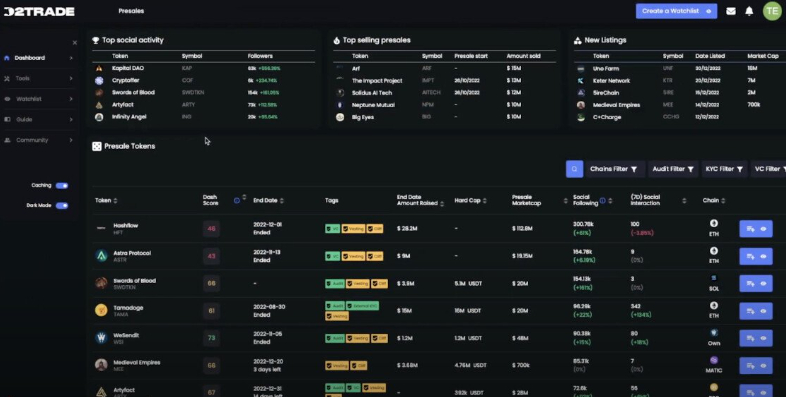This screenshot has height=397, width=786.
Task: Click the blue search icon button
Action: (574, 169)
